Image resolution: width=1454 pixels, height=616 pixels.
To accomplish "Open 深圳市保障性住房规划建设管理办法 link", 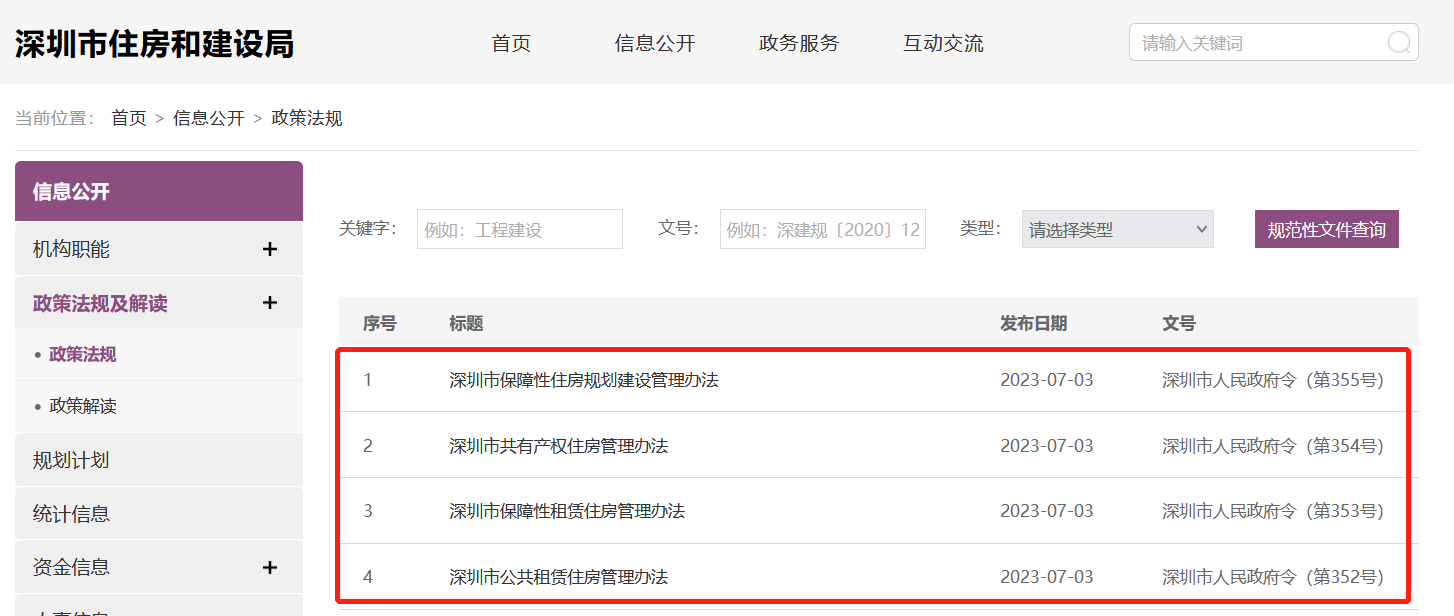I will 583,380.
